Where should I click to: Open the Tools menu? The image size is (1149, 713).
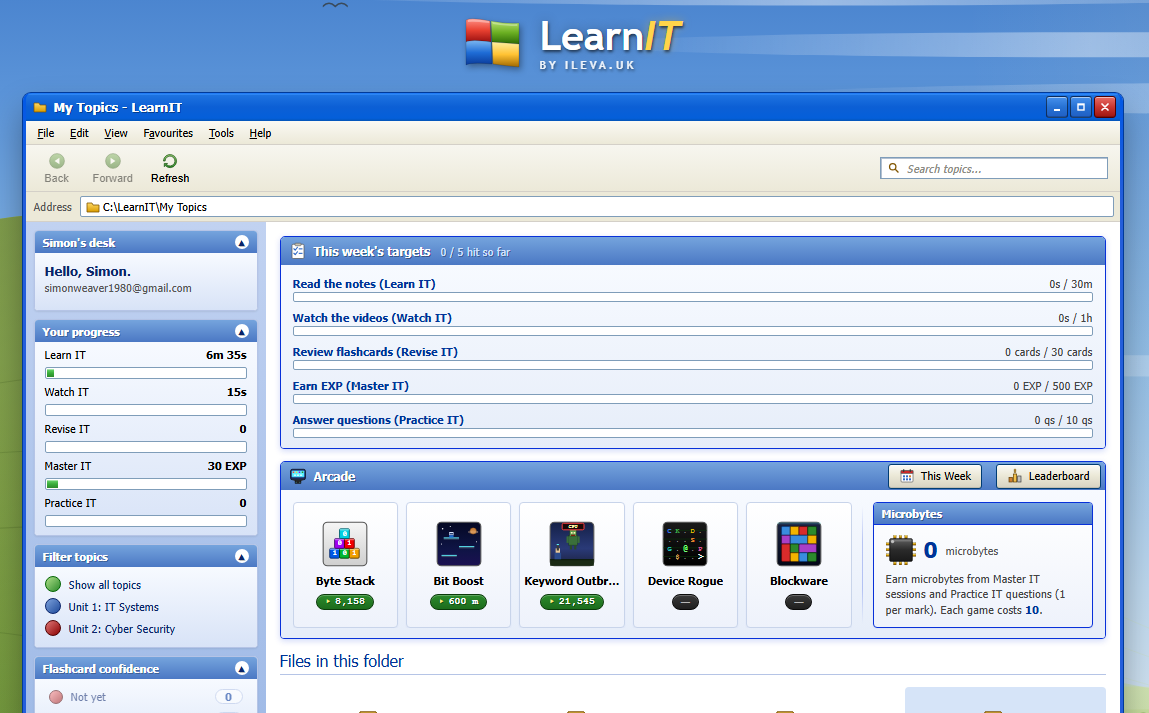tap(221, 133)
